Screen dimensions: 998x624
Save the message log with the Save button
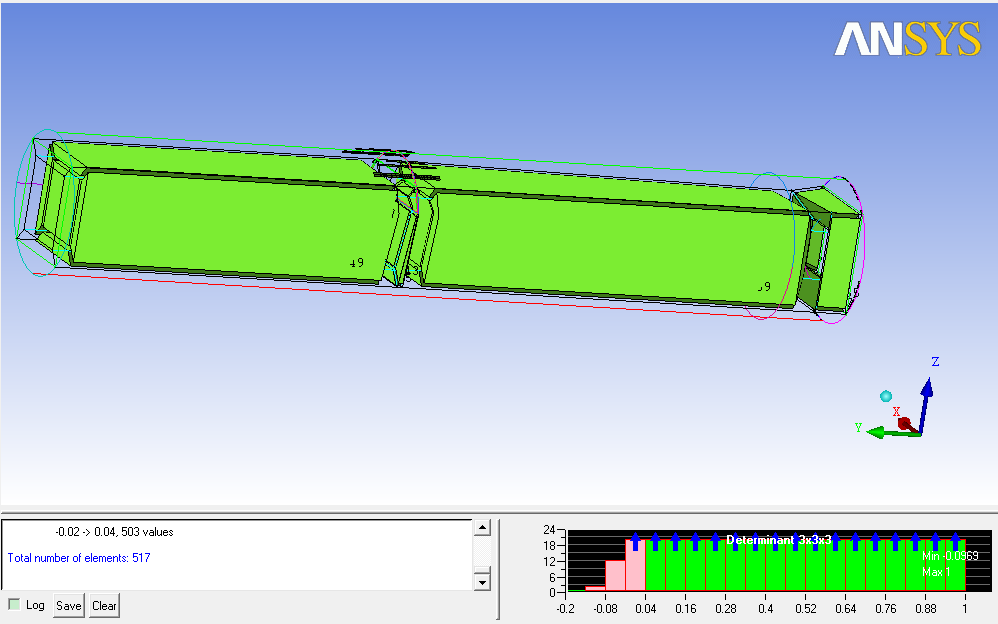pos(68,605)
